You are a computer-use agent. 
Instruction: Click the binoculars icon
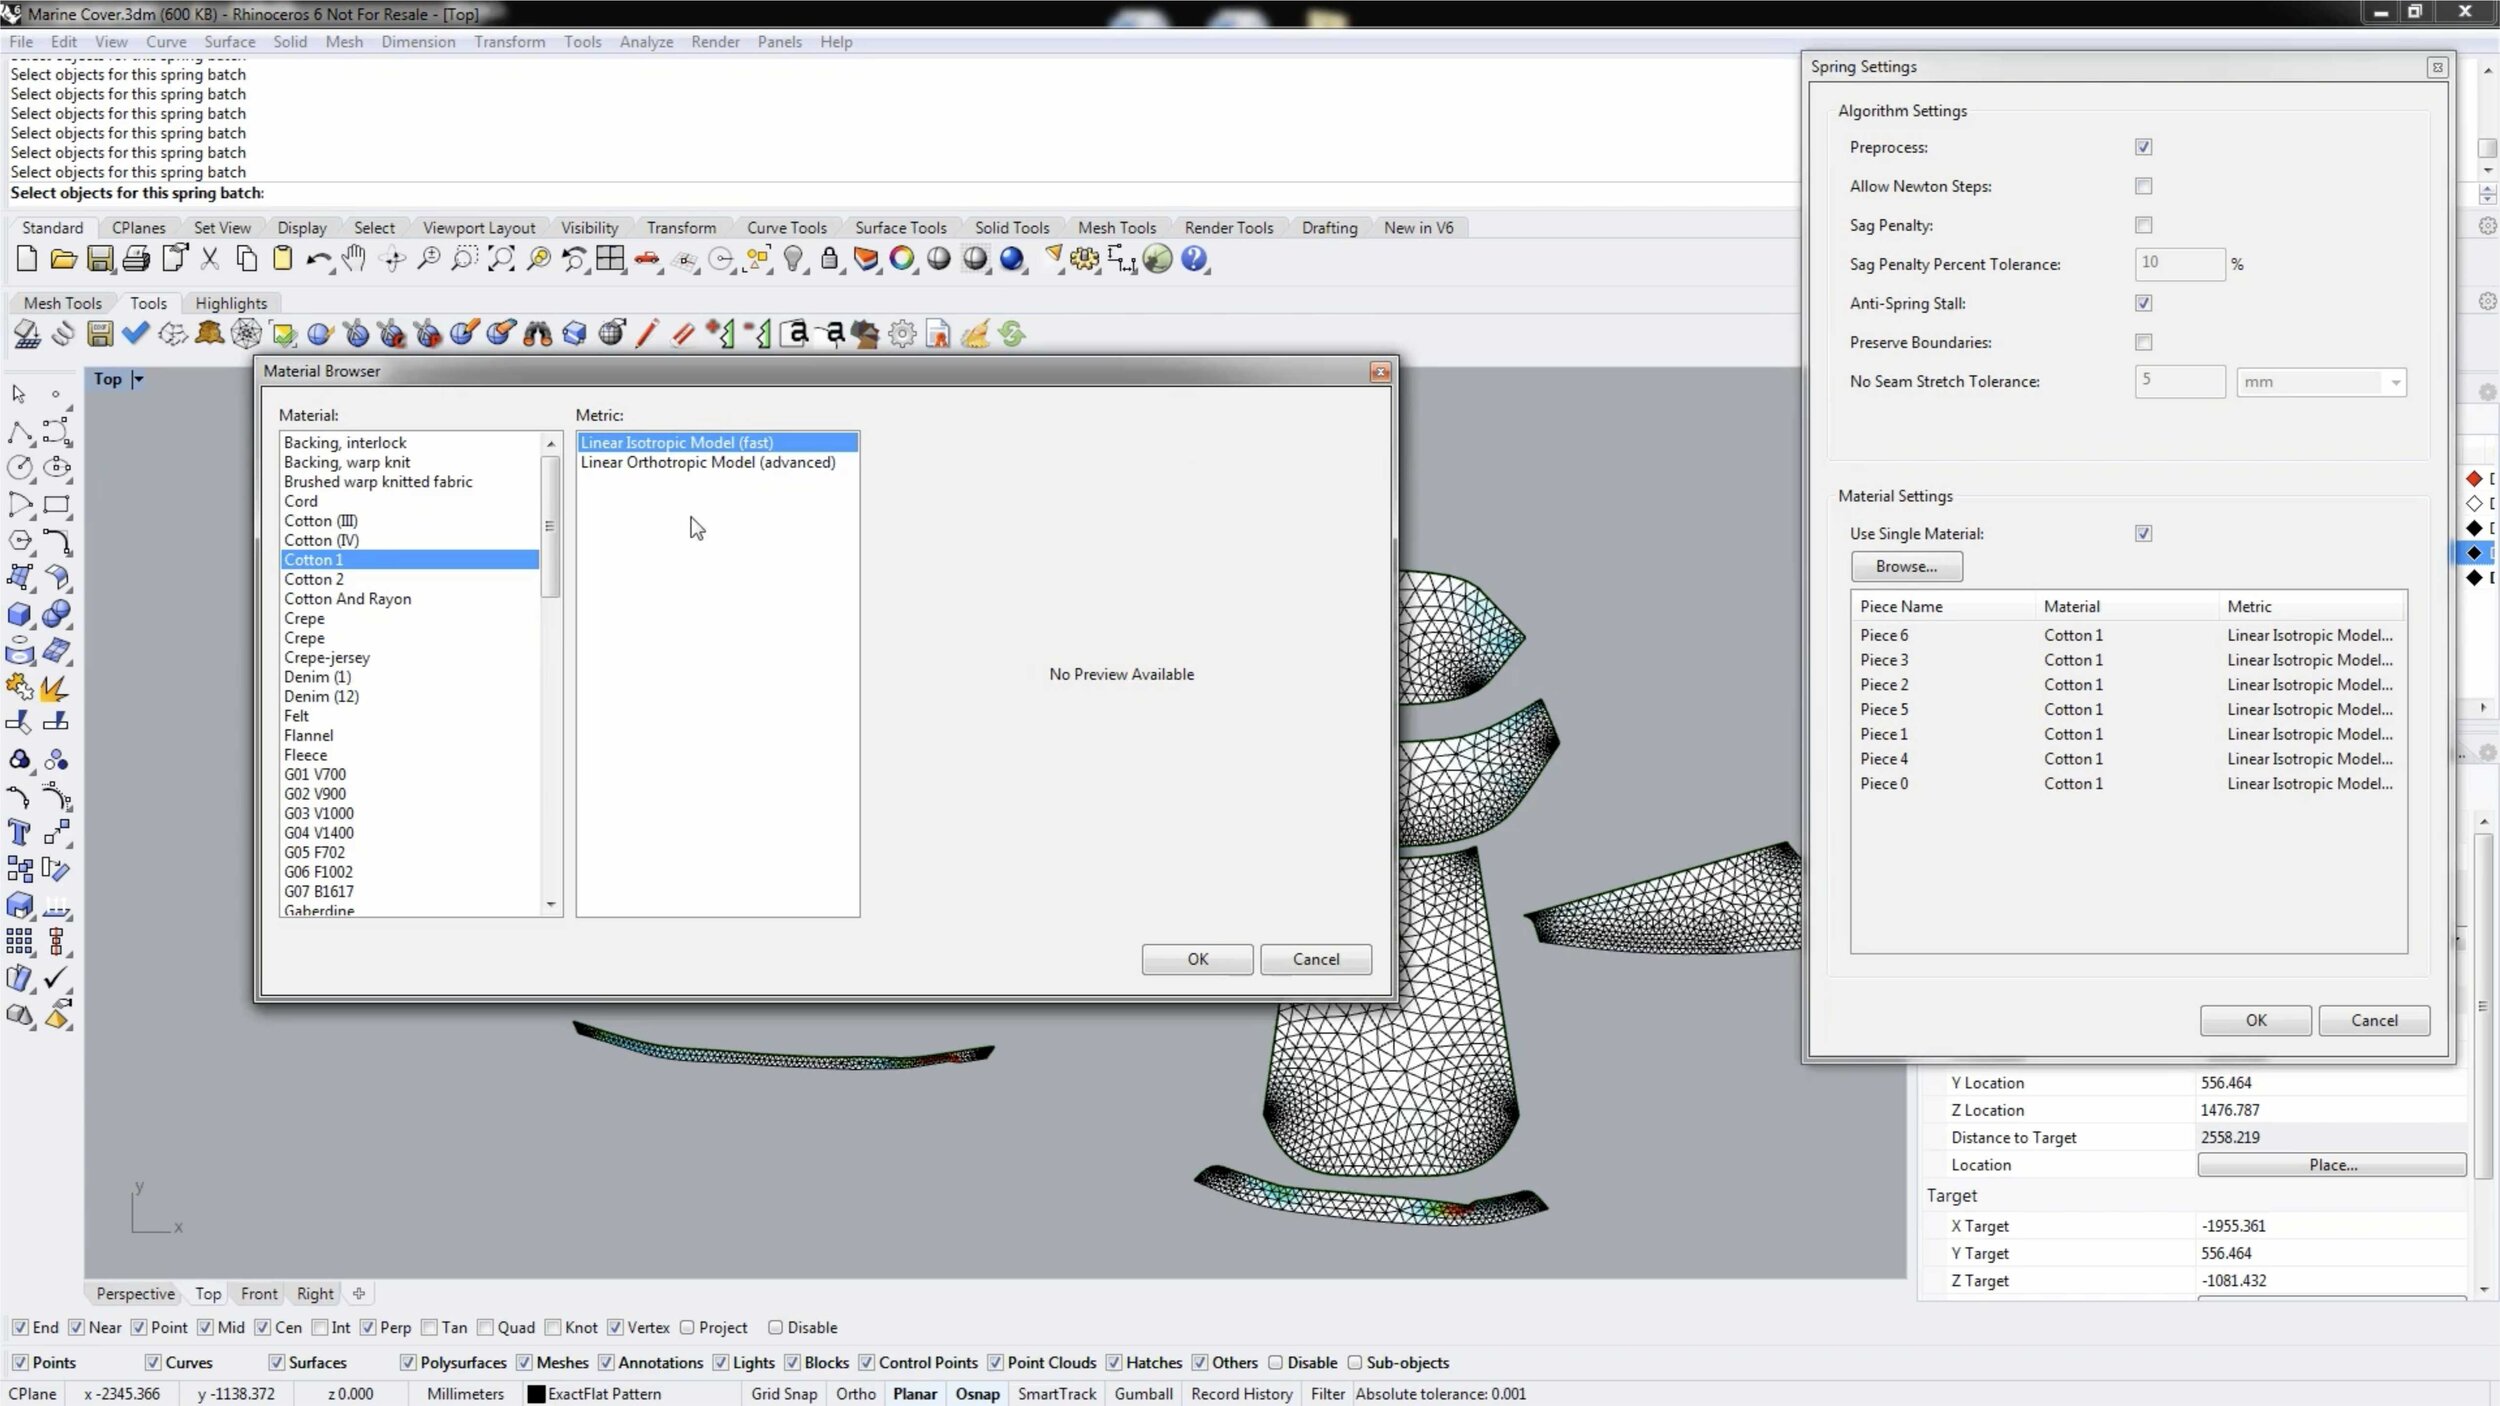pyautogui.click(x=538, y=333)
